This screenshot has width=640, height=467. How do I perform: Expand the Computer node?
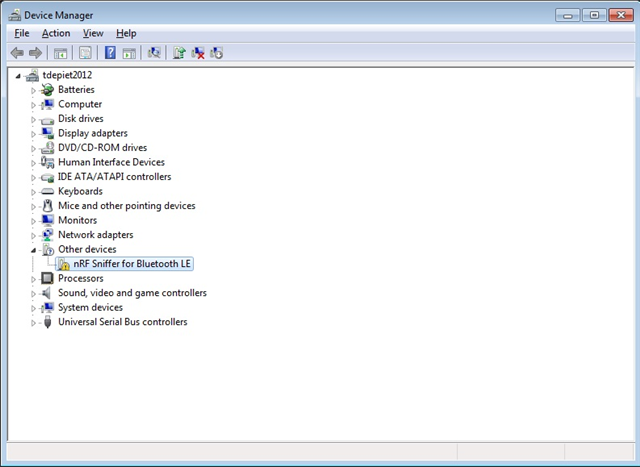pos(33,105)
